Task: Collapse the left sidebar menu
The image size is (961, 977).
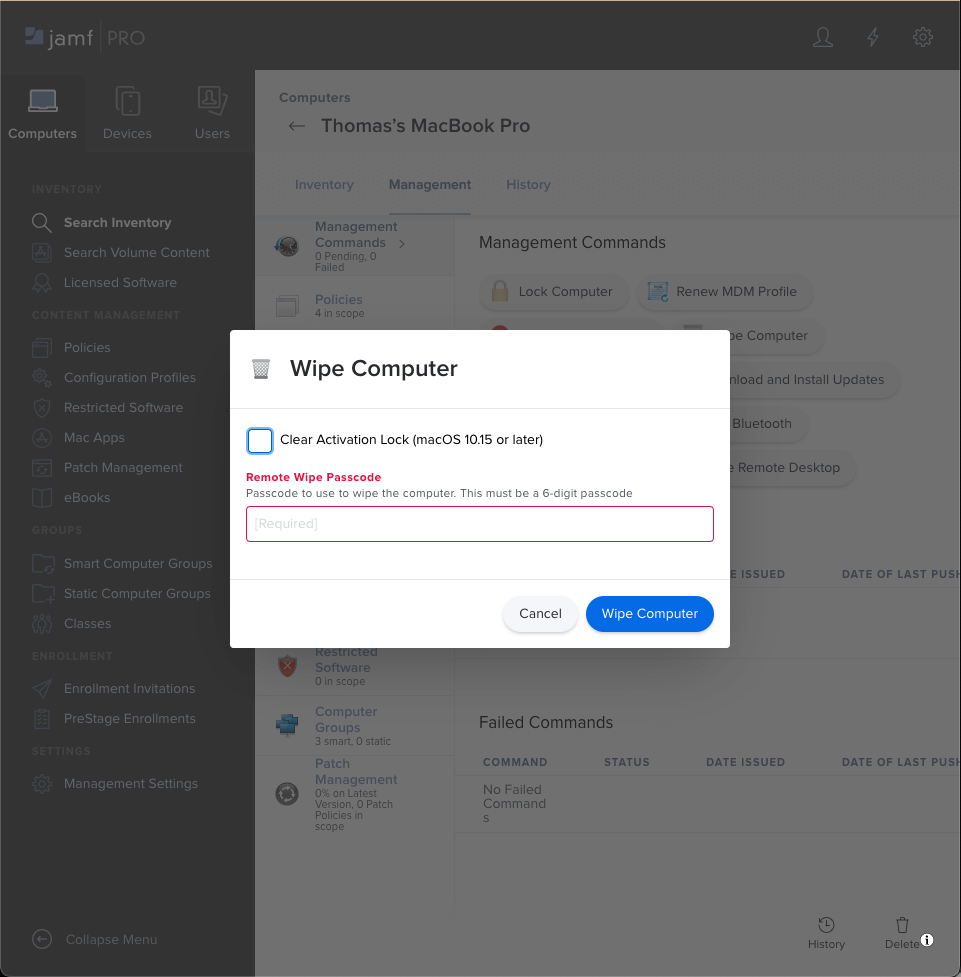Action: coord(41,939)
